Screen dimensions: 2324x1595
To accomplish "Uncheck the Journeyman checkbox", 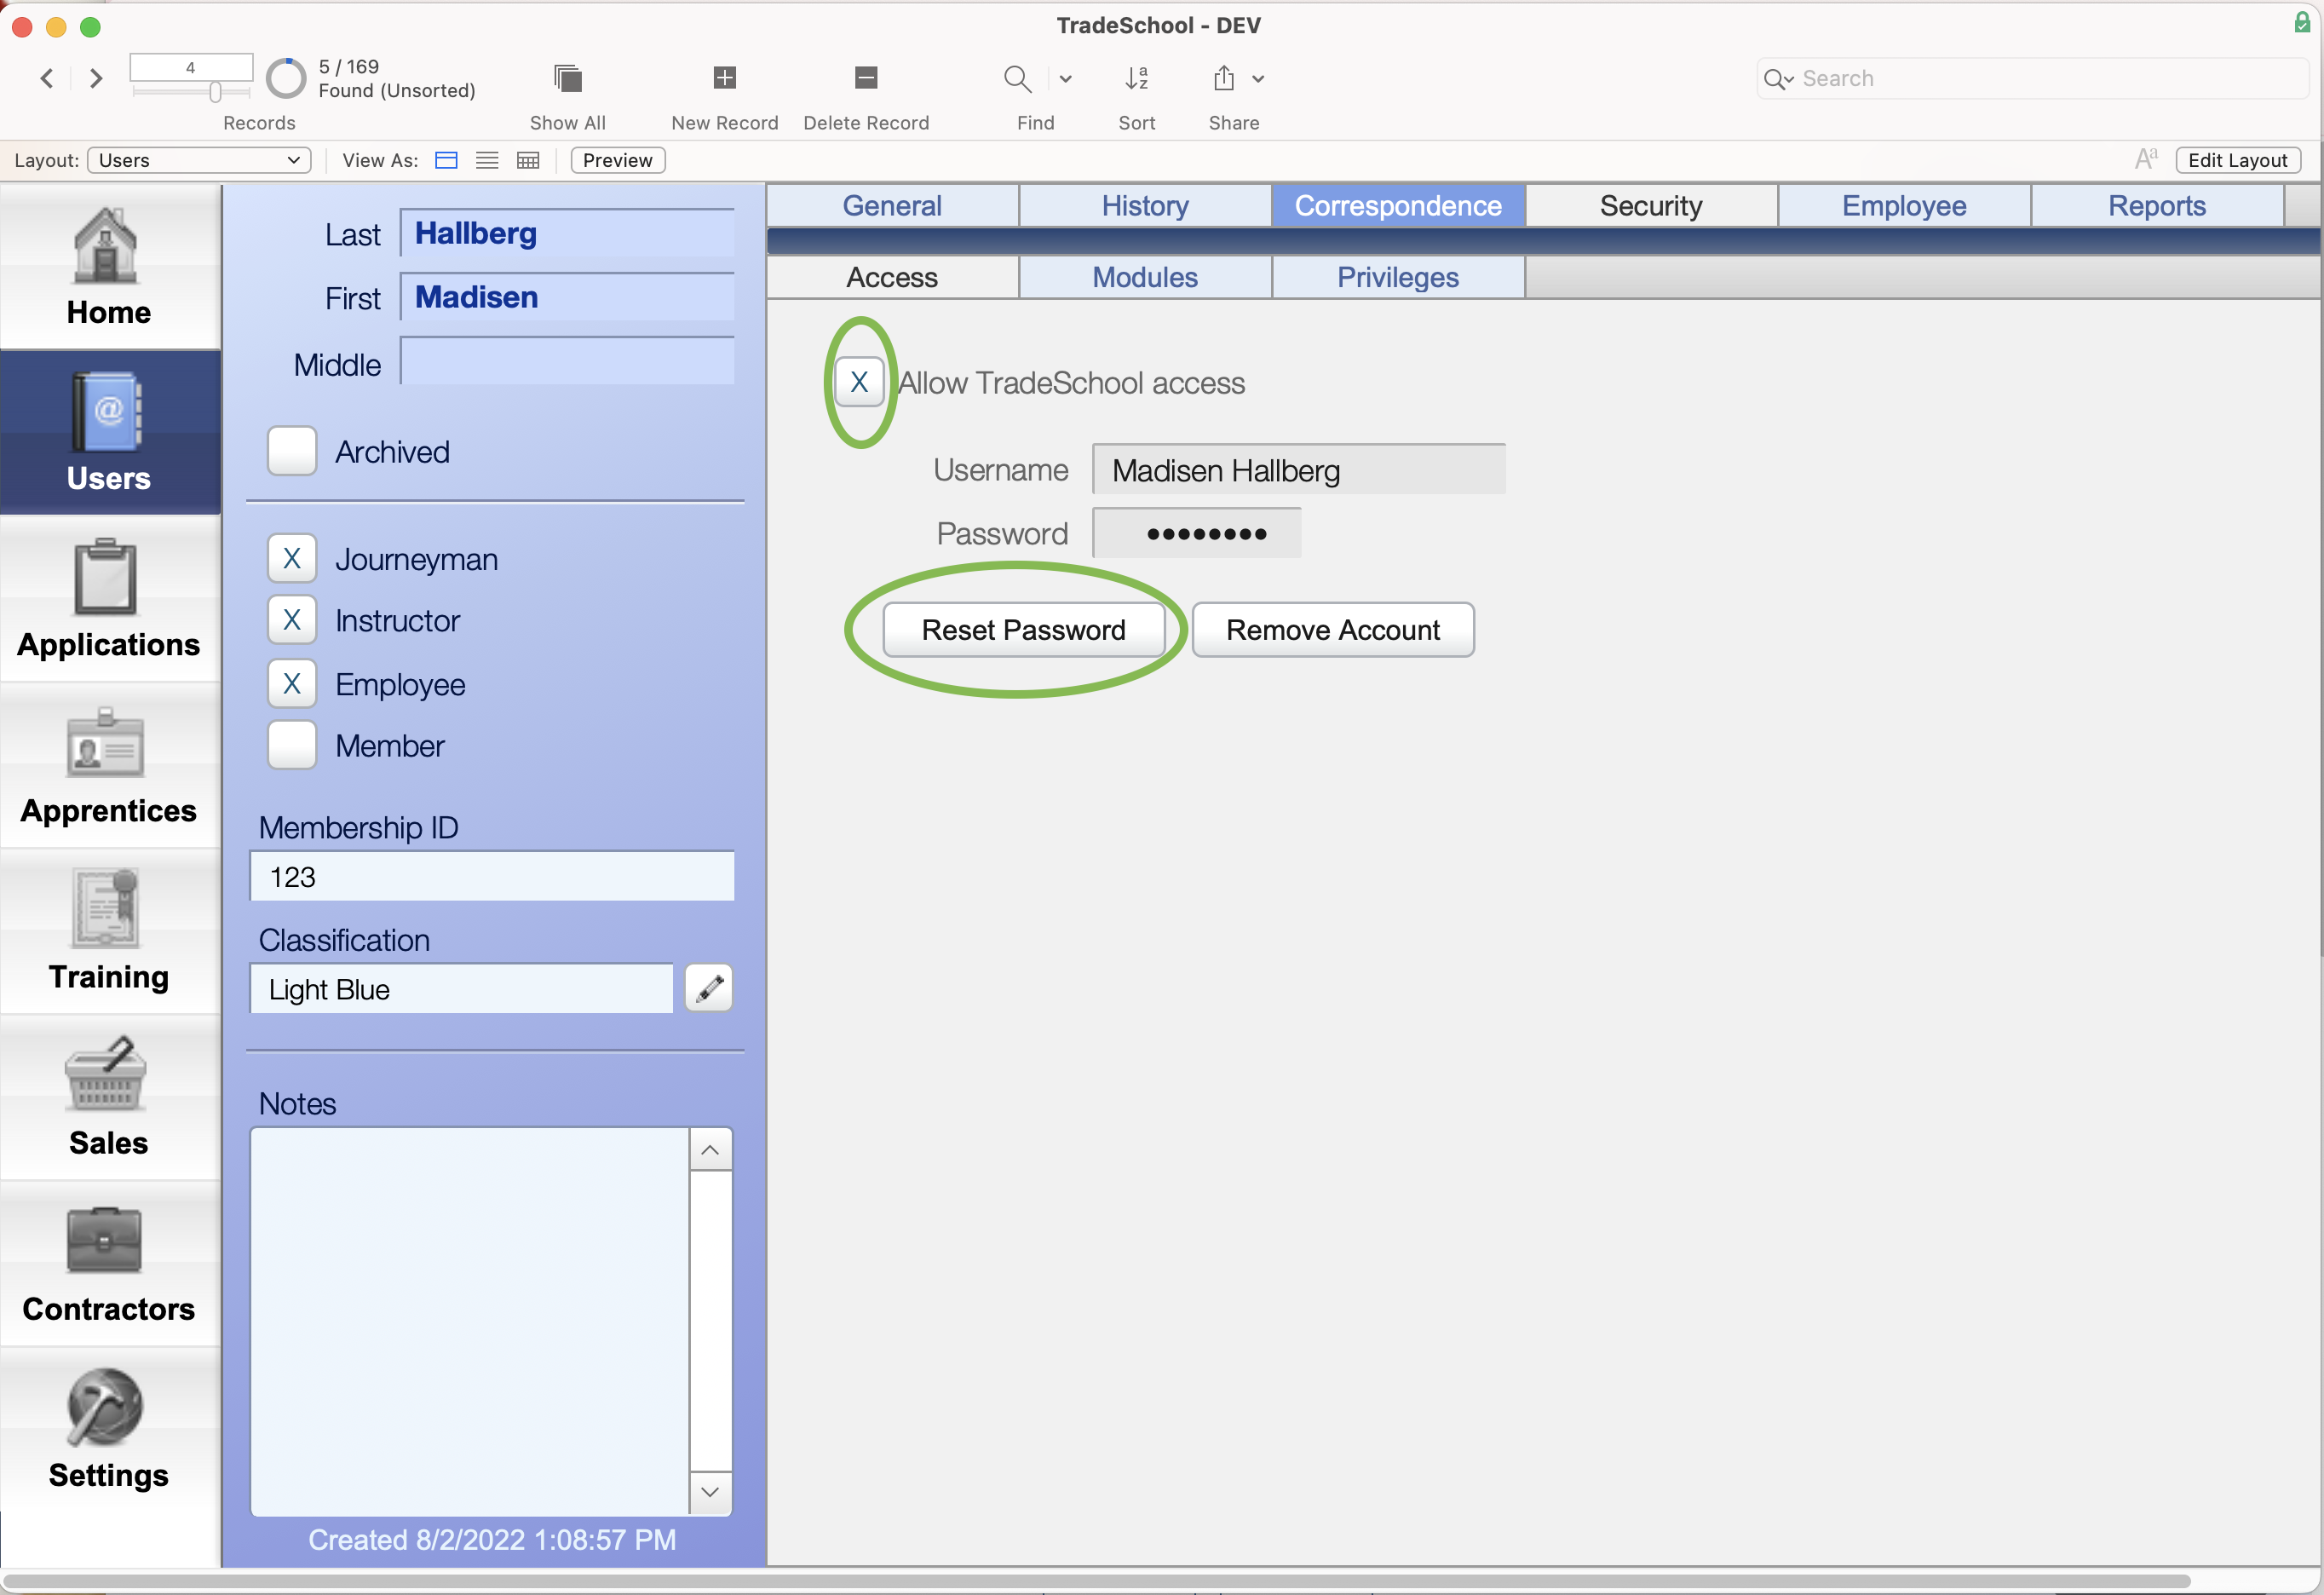I will (292, 558).
